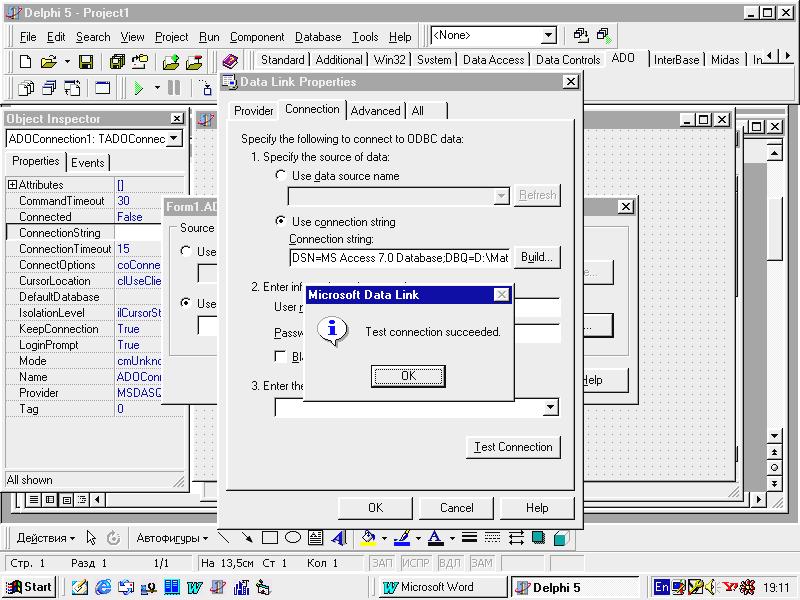Tick the Bl... checkbox under Password
Viewport: 800px width, 600px height.
(x=280, y=356)
